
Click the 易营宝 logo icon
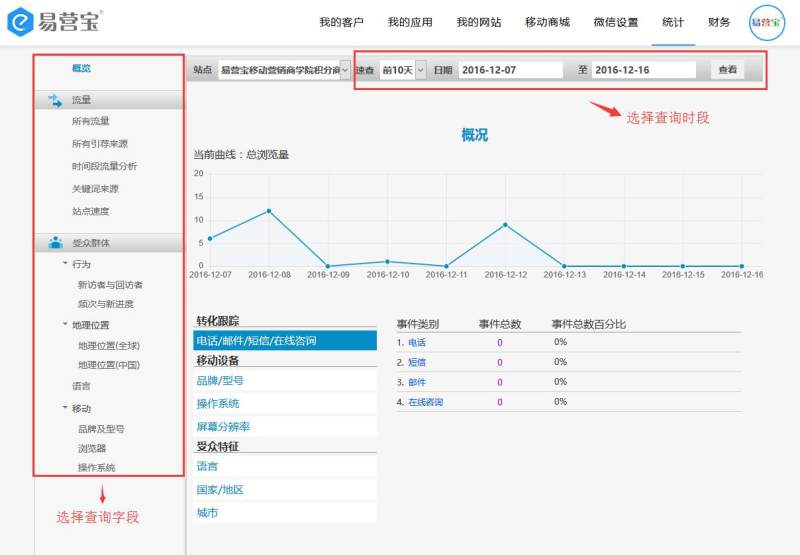tap(21, 21)
